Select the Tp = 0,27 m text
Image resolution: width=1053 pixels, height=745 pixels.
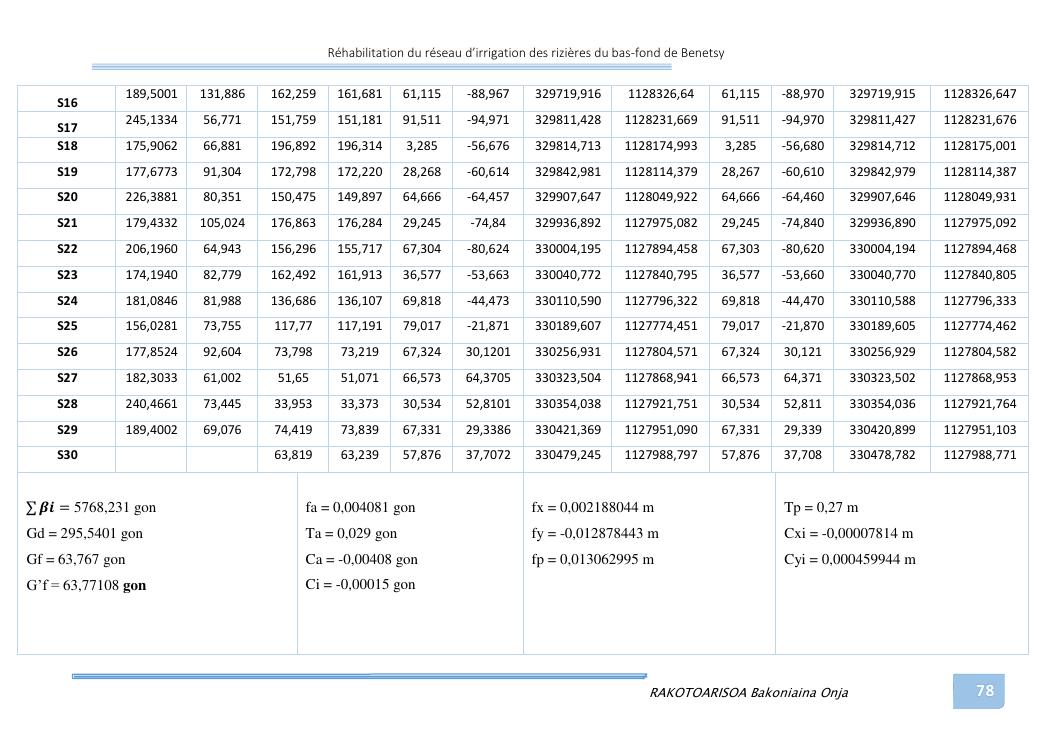coord(821,507)
